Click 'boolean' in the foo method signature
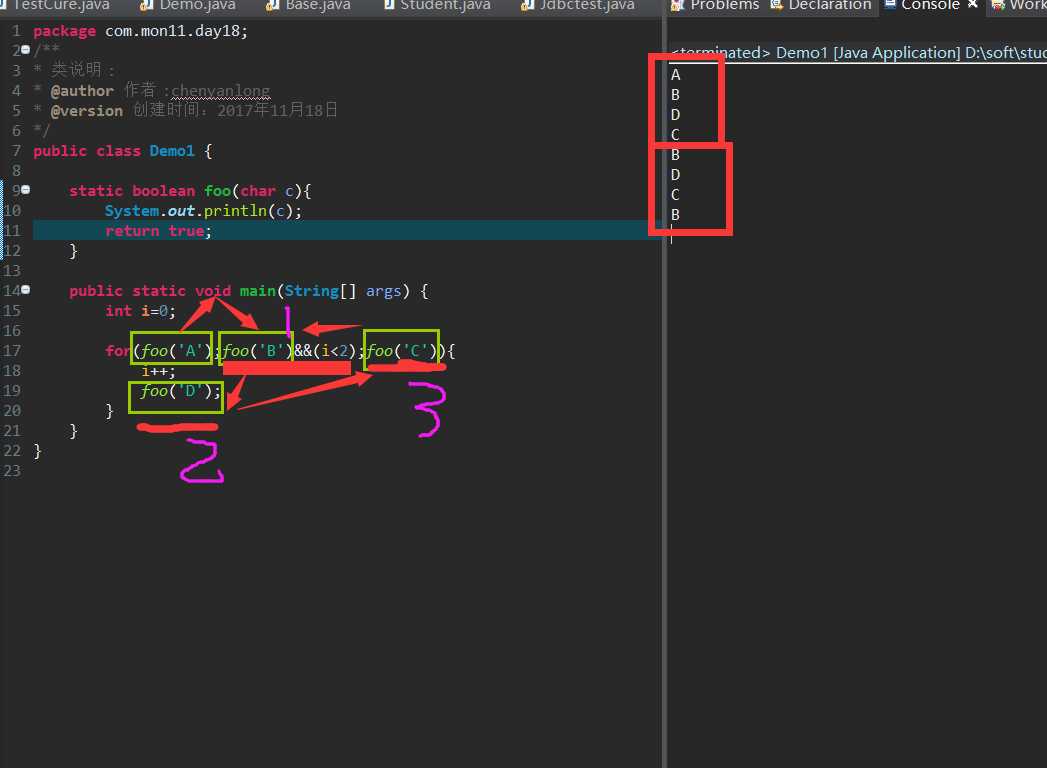1047x768 pixels. (x=163, y=191)
